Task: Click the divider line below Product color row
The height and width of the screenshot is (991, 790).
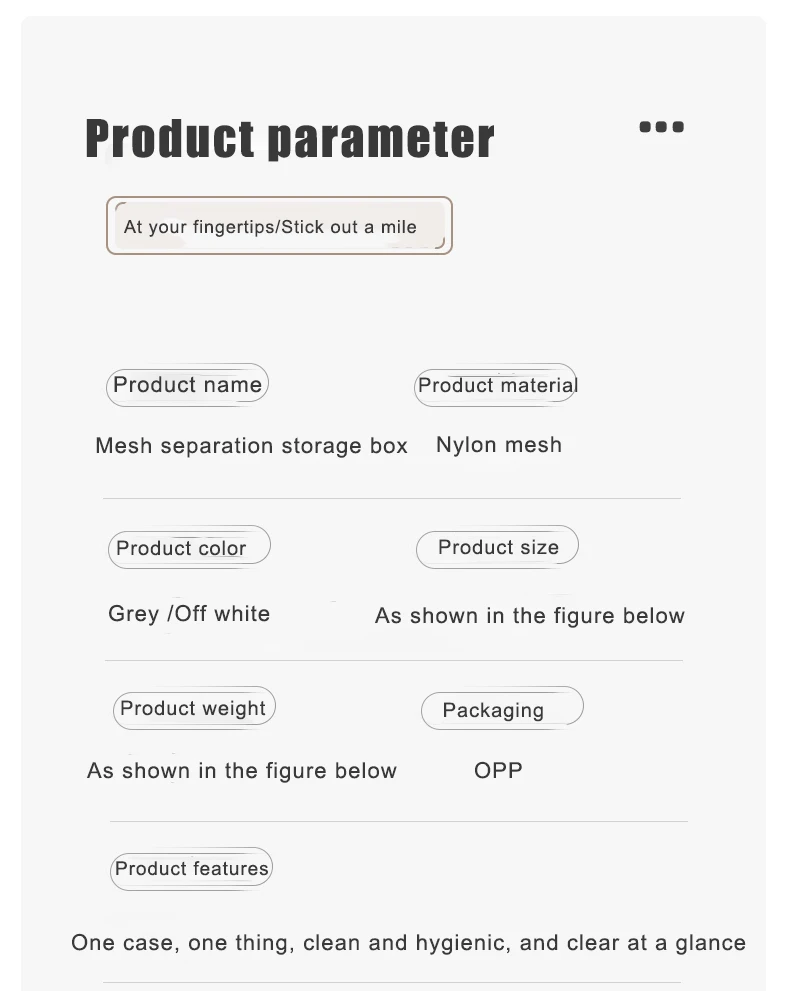Action: pyautogui.click(x=394, y=661)
